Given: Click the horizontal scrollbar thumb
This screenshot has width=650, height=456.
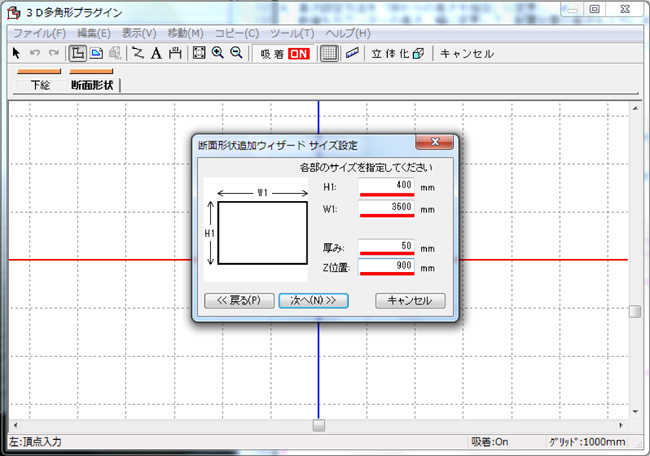Looking at the screenshot, I should pos(318,425).
